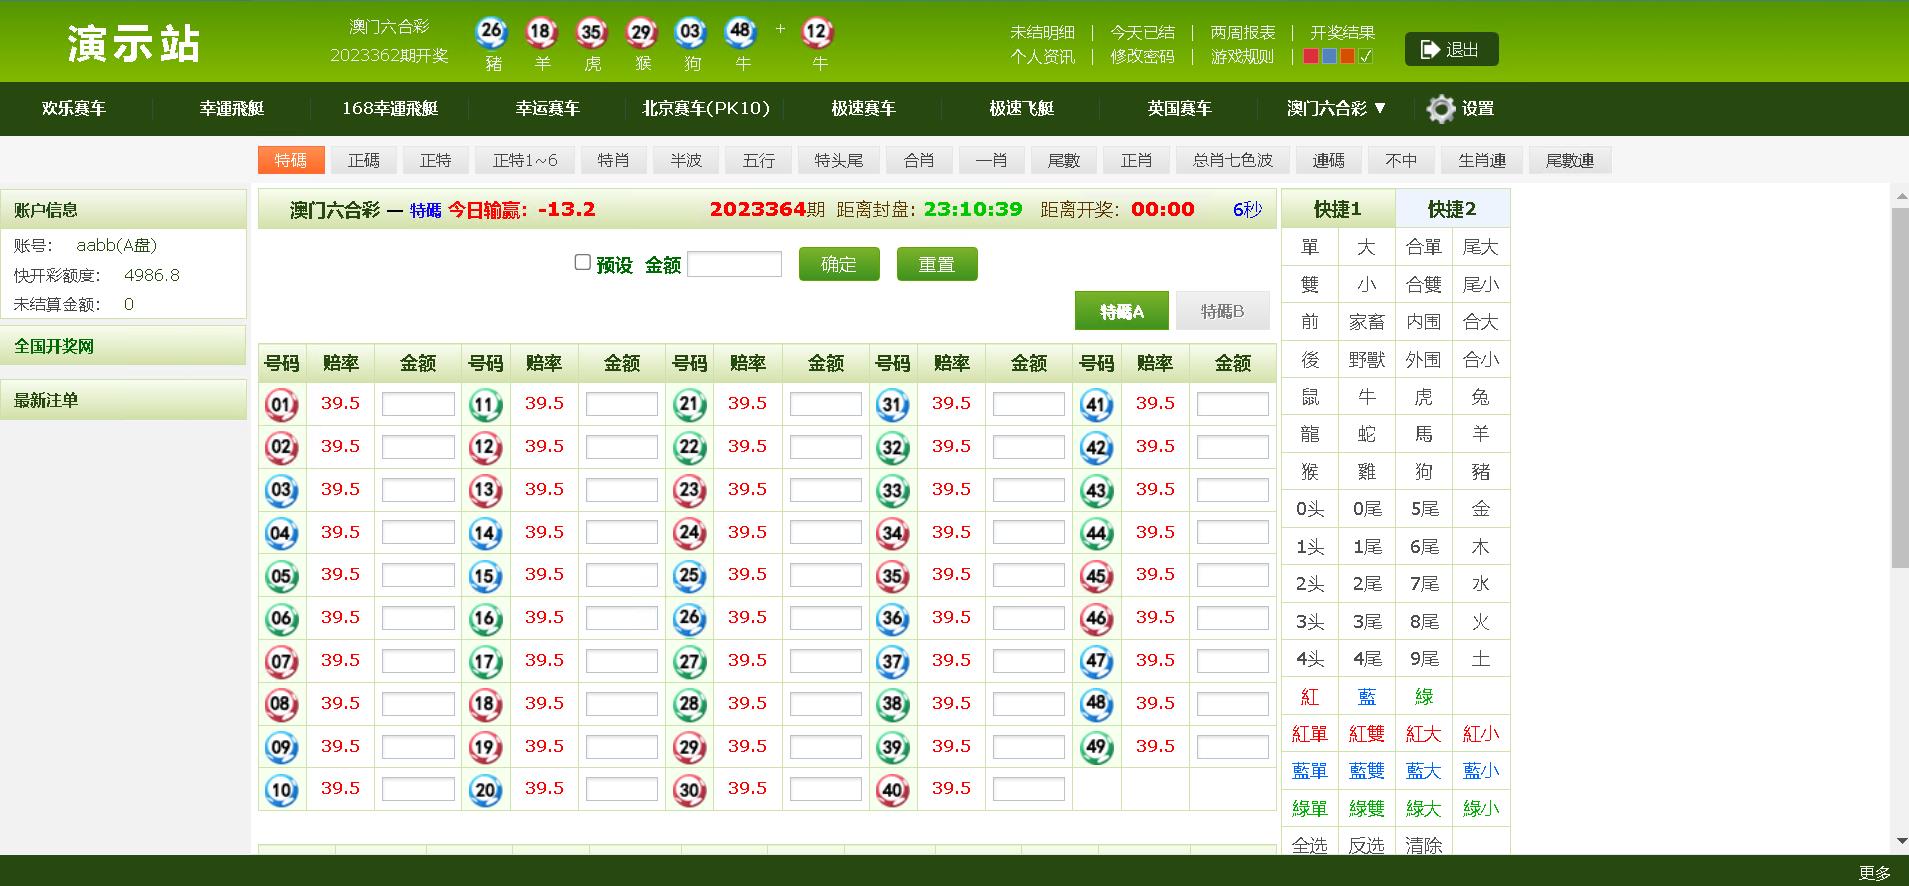Click the white checkmark theme box in header
Viewport: 1909px width, 886px height.
[x=1366, y=57]
